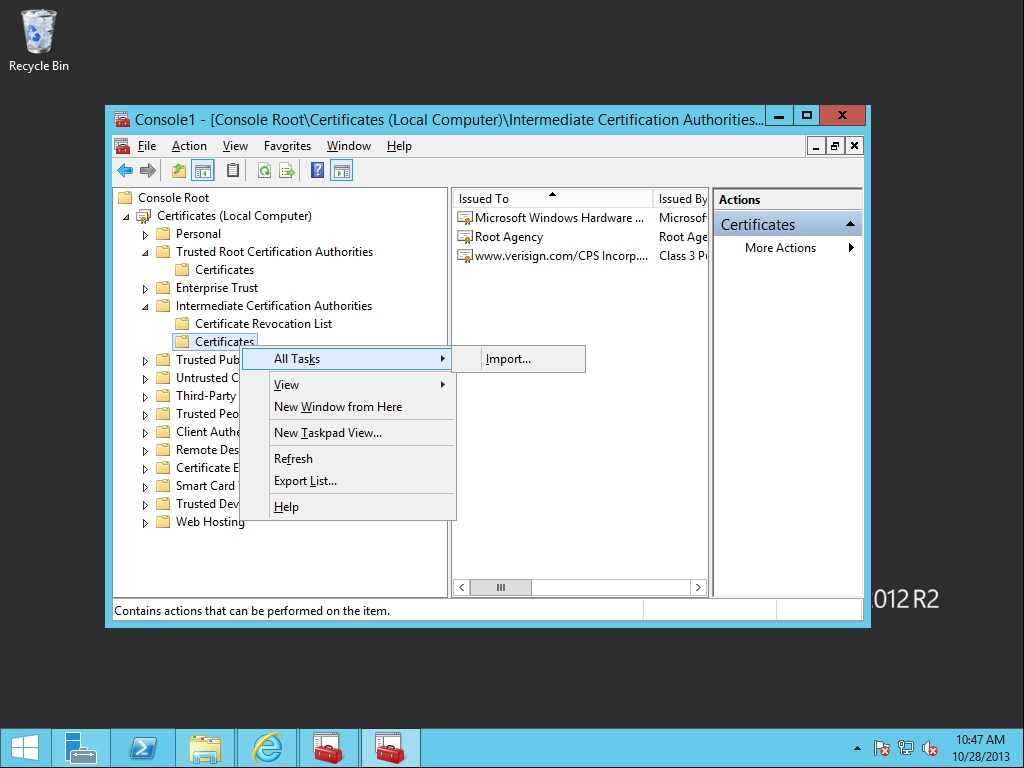Choose Import... from the All Tasks submenu

508,359
